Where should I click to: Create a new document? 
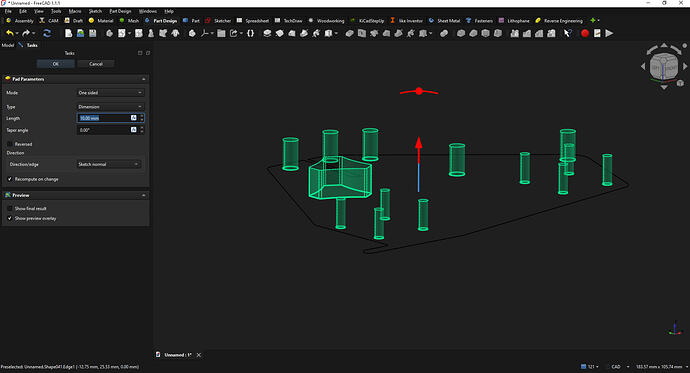point(68,33)
